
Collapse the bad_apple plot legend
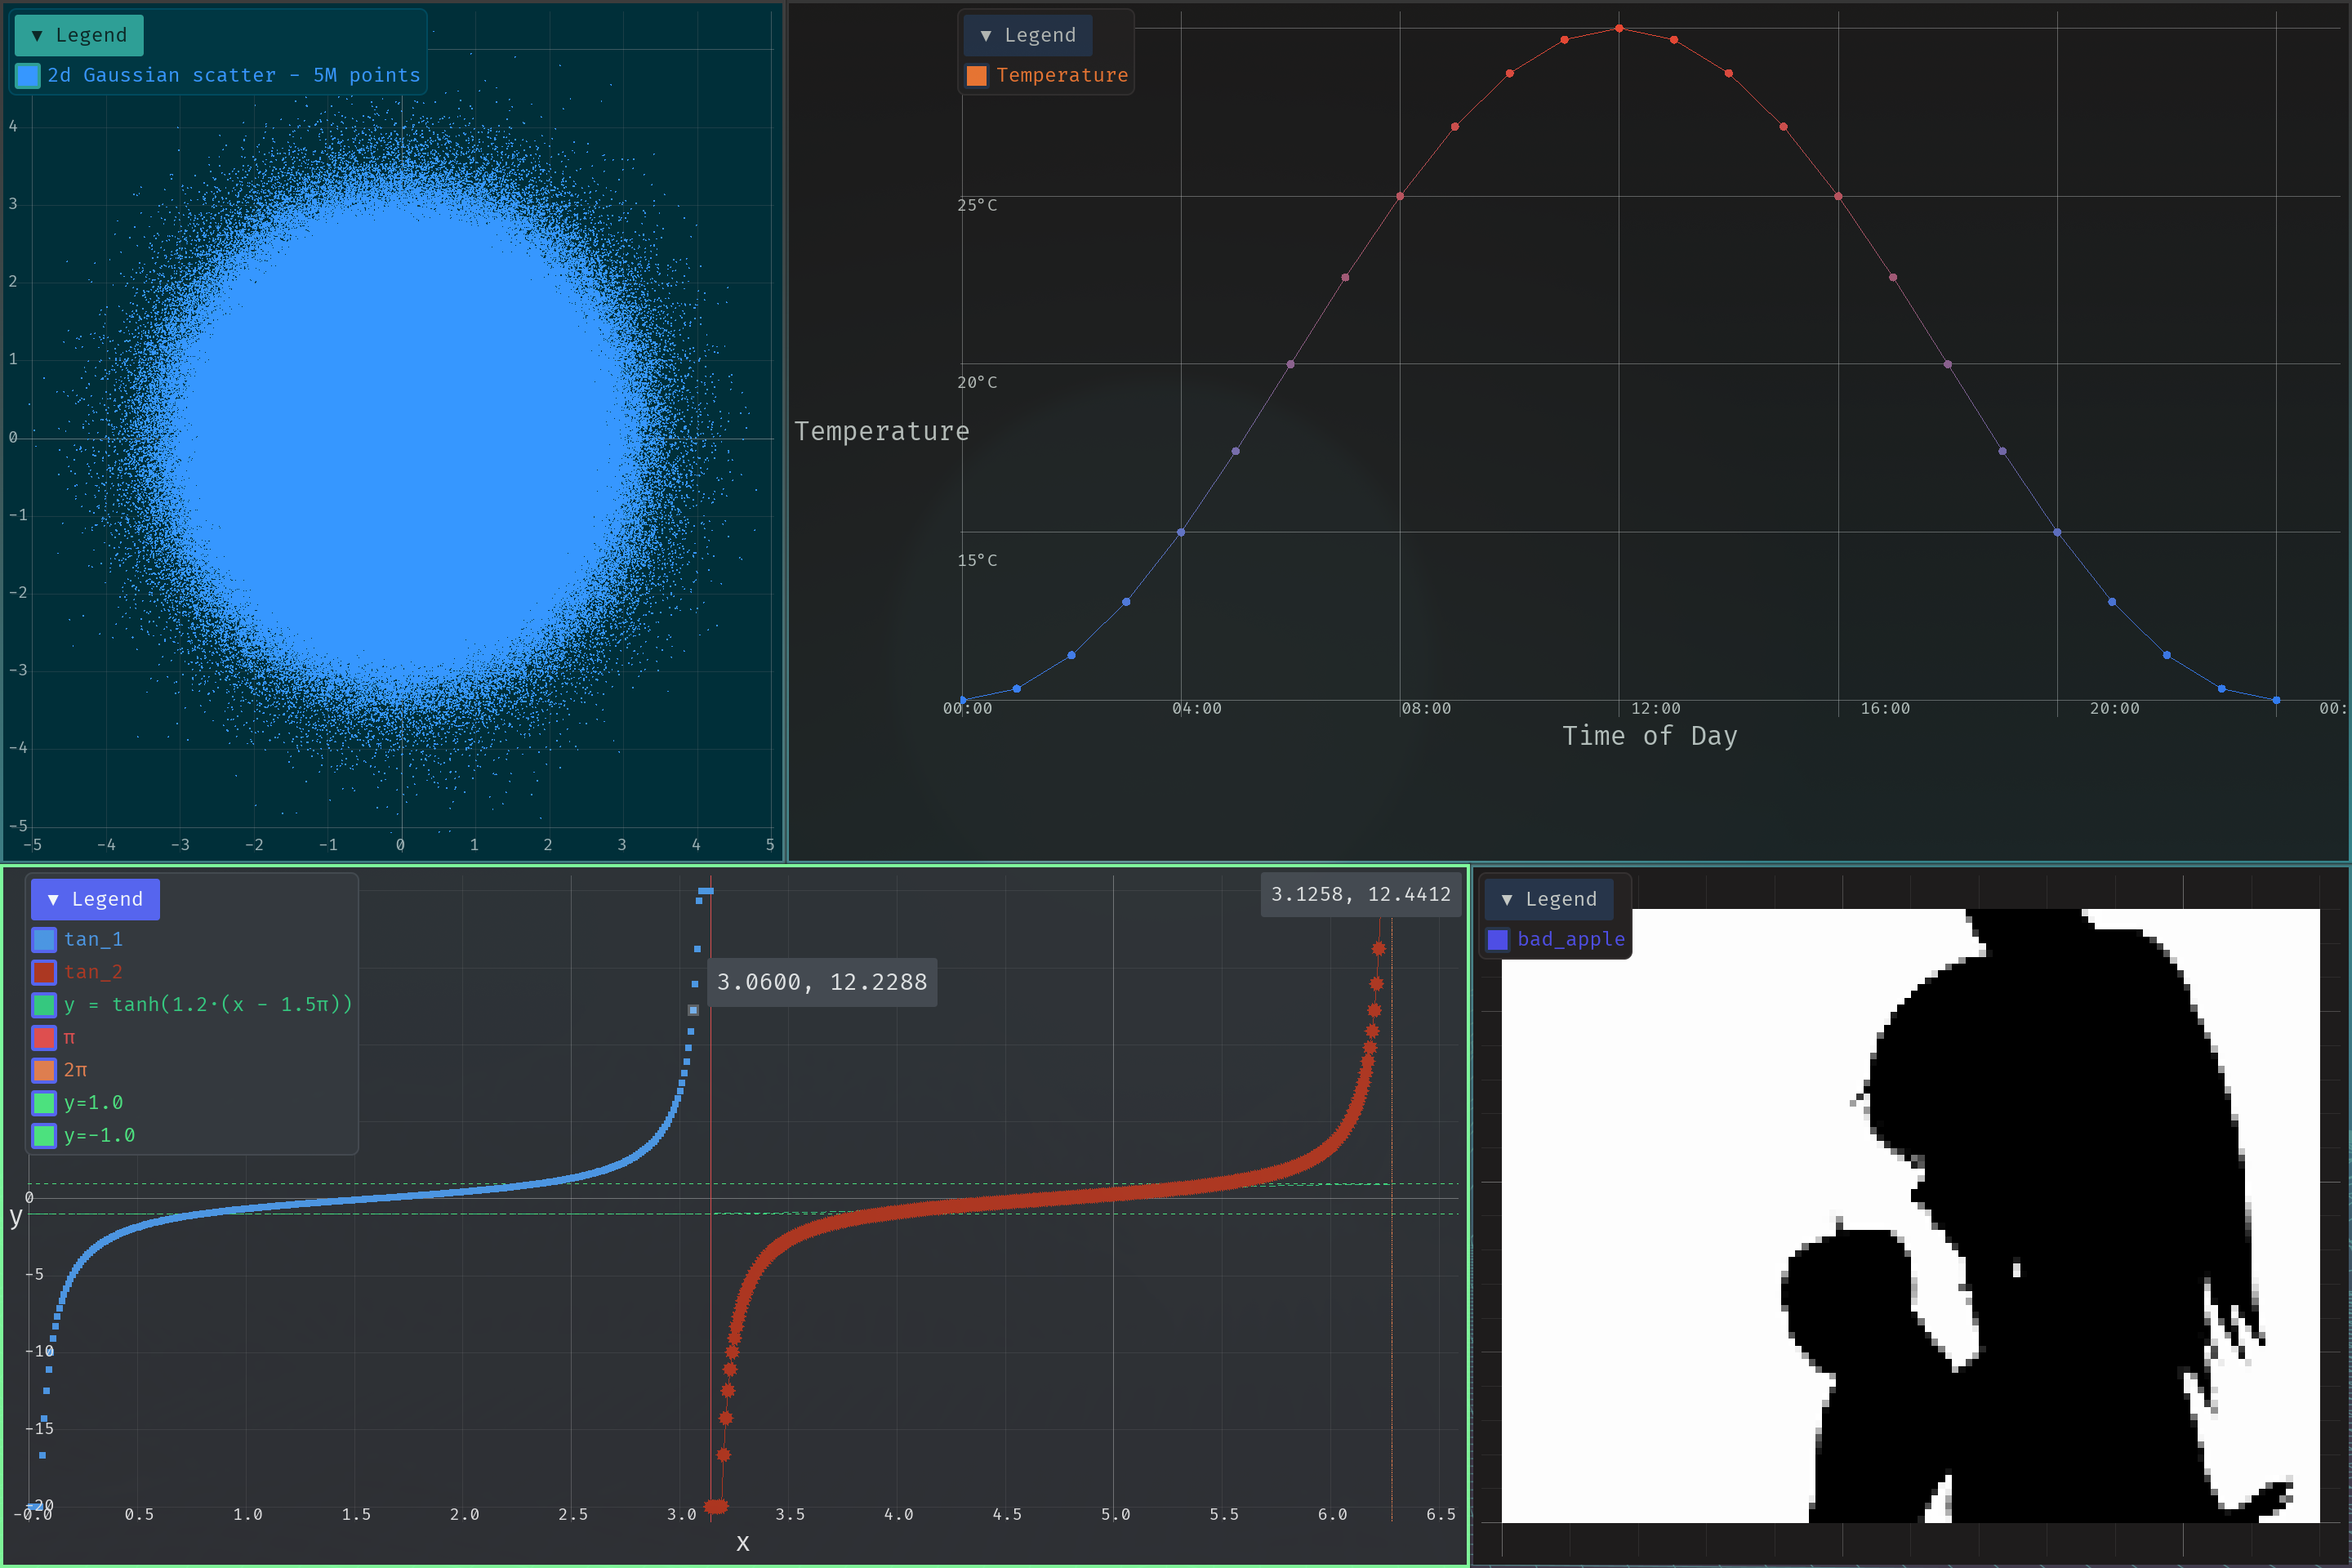point(1548,899)
